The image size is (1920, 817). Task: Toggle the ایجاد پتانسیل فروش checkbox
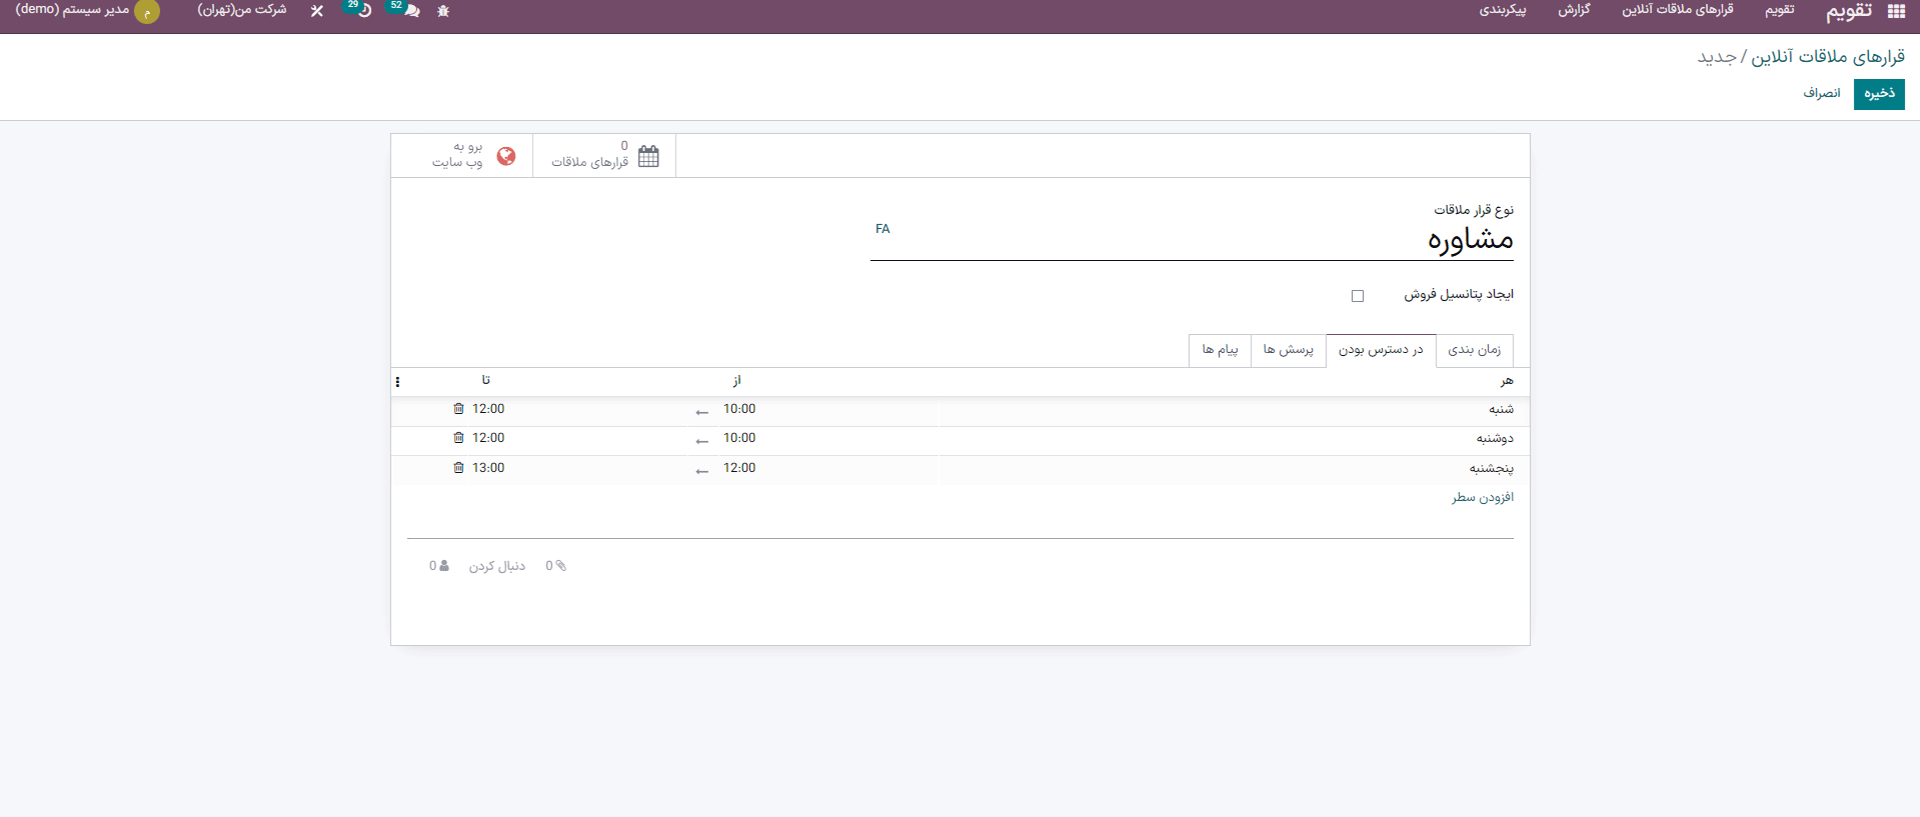pos(1357,295)
